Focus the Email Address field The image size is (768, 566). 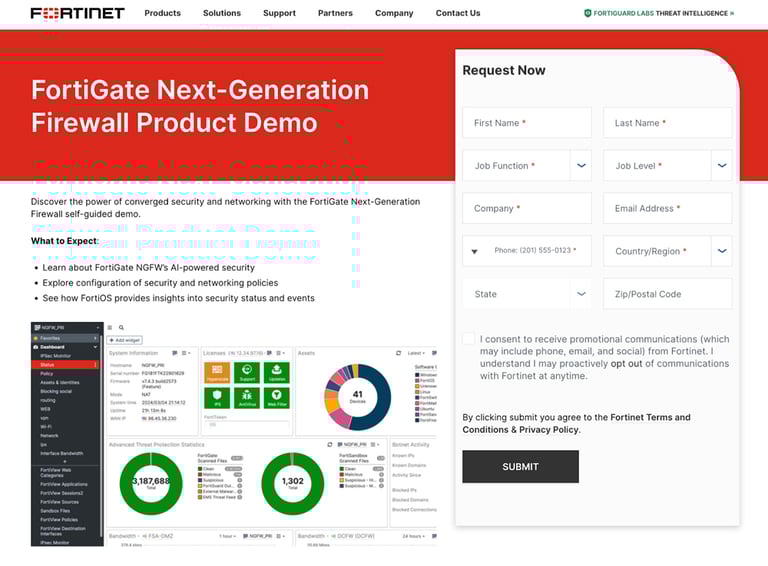coord(667,208)
